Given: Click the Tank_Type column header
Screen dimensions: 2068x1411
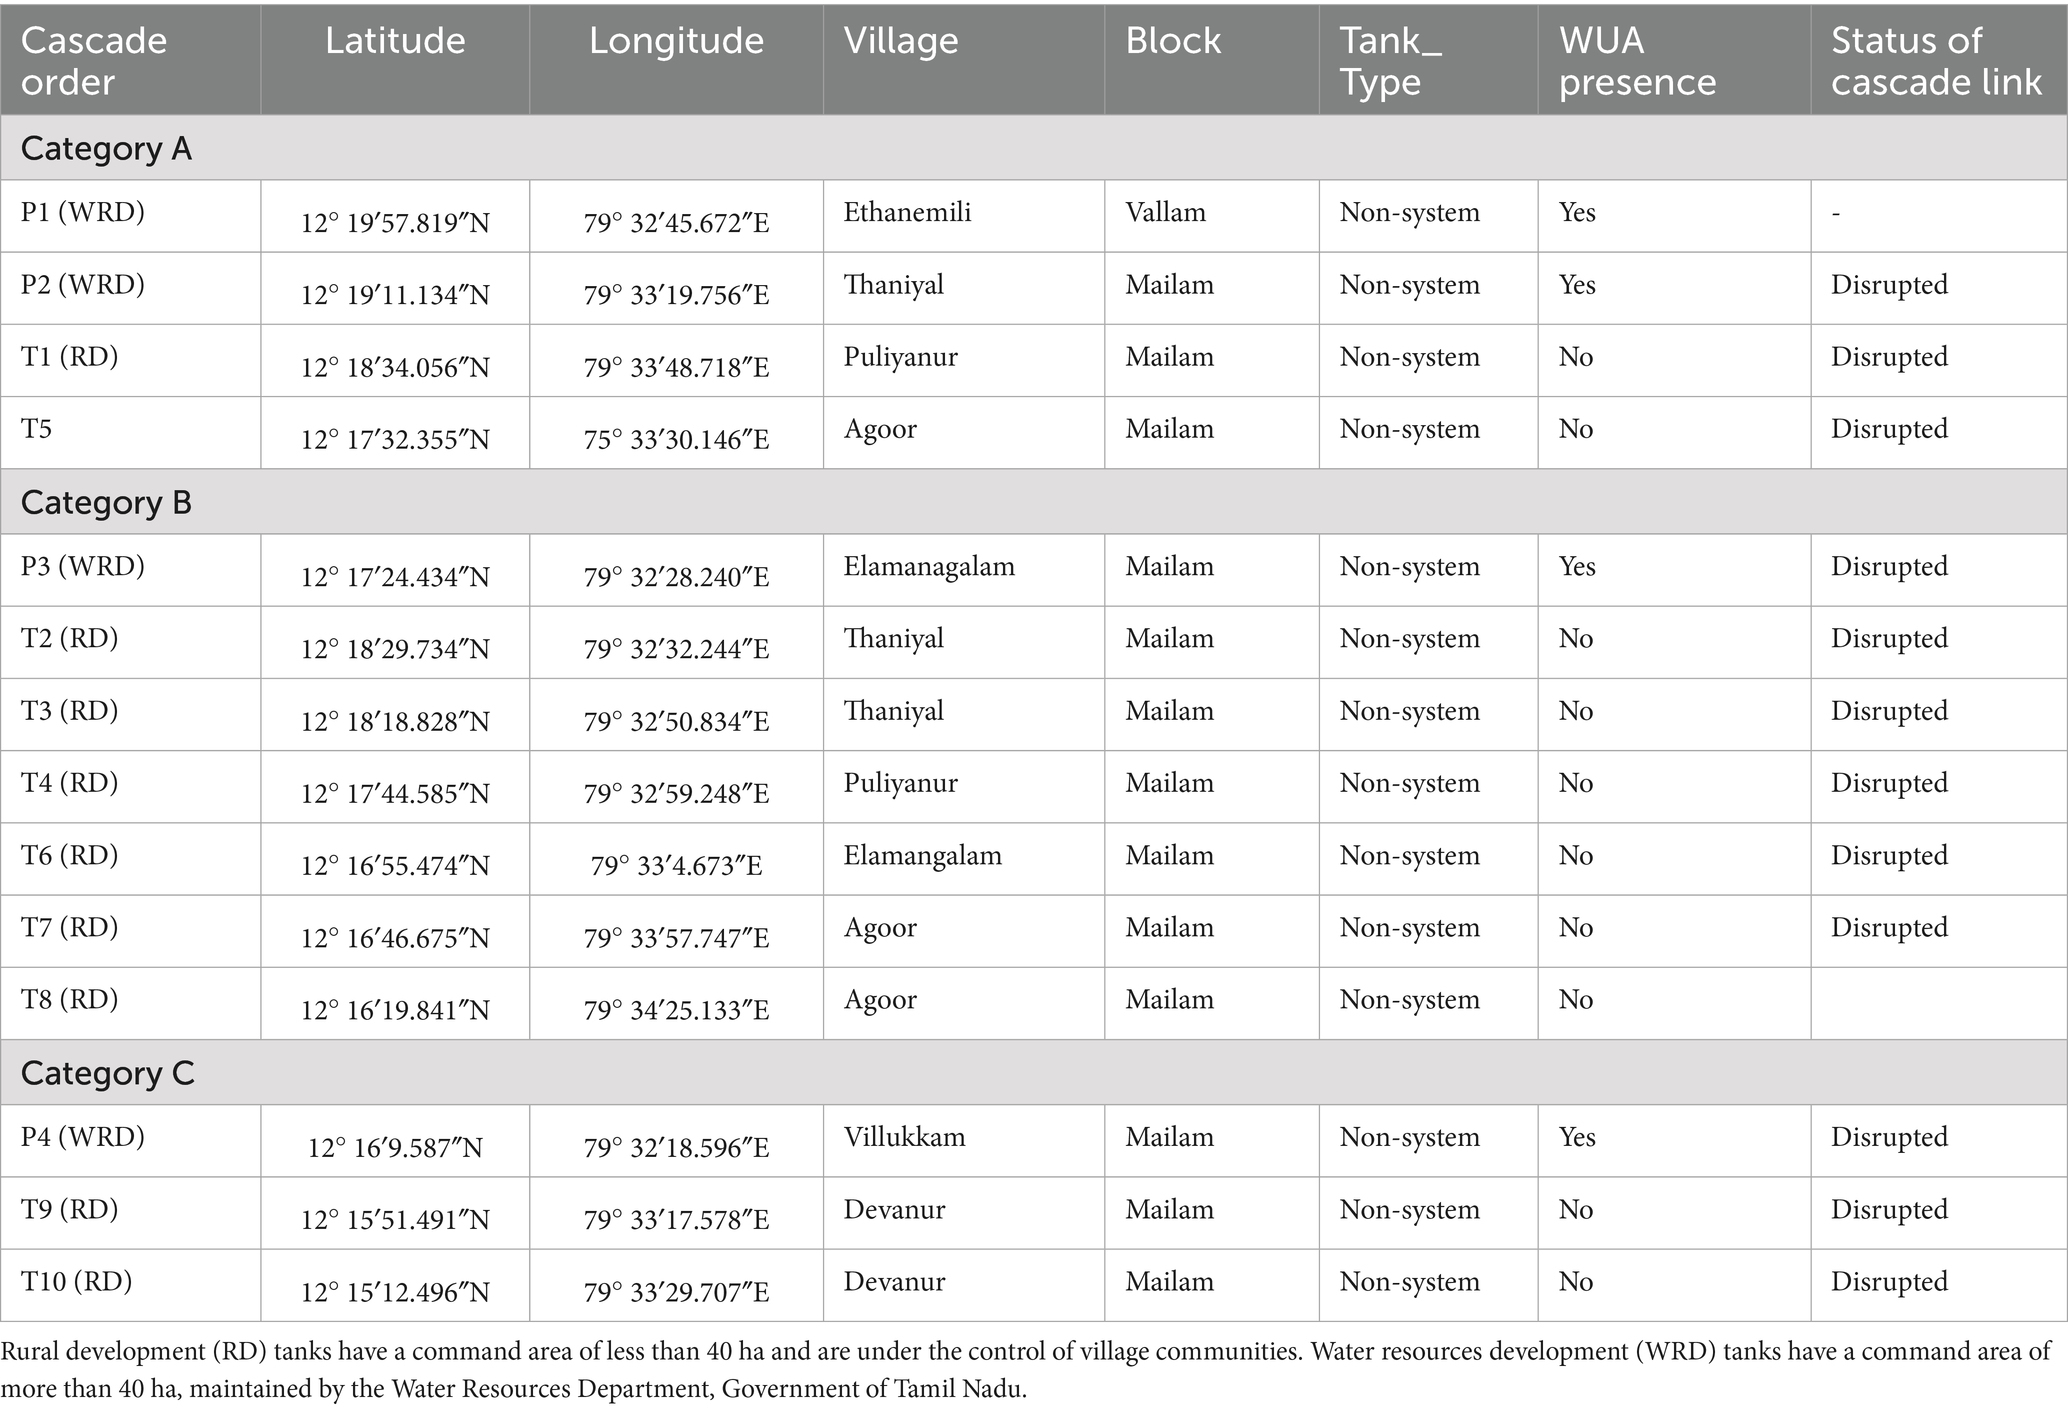Looking at the screenshot, I should pos(1390,61).
